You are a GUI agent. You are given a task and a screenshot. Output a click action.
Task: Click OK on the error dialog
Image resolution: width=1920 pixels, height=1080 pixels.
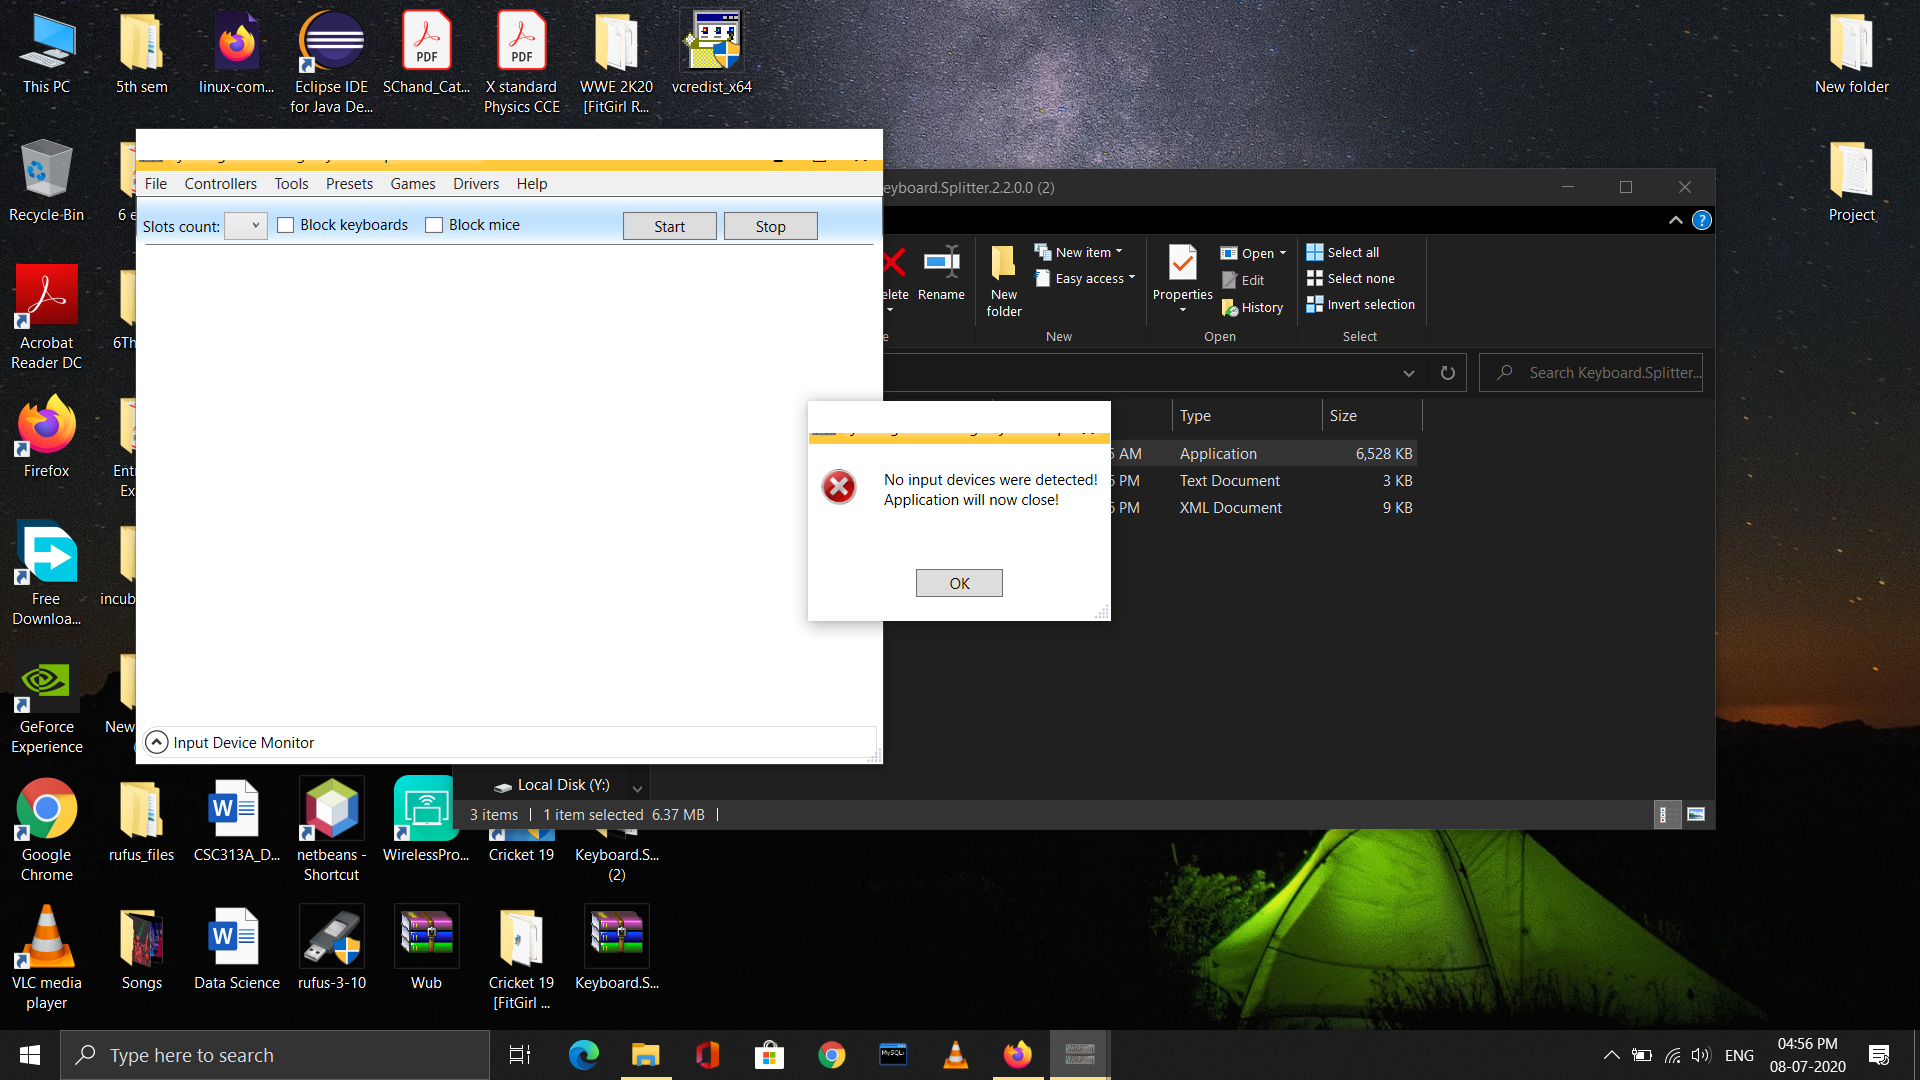(x=958, y=583)
